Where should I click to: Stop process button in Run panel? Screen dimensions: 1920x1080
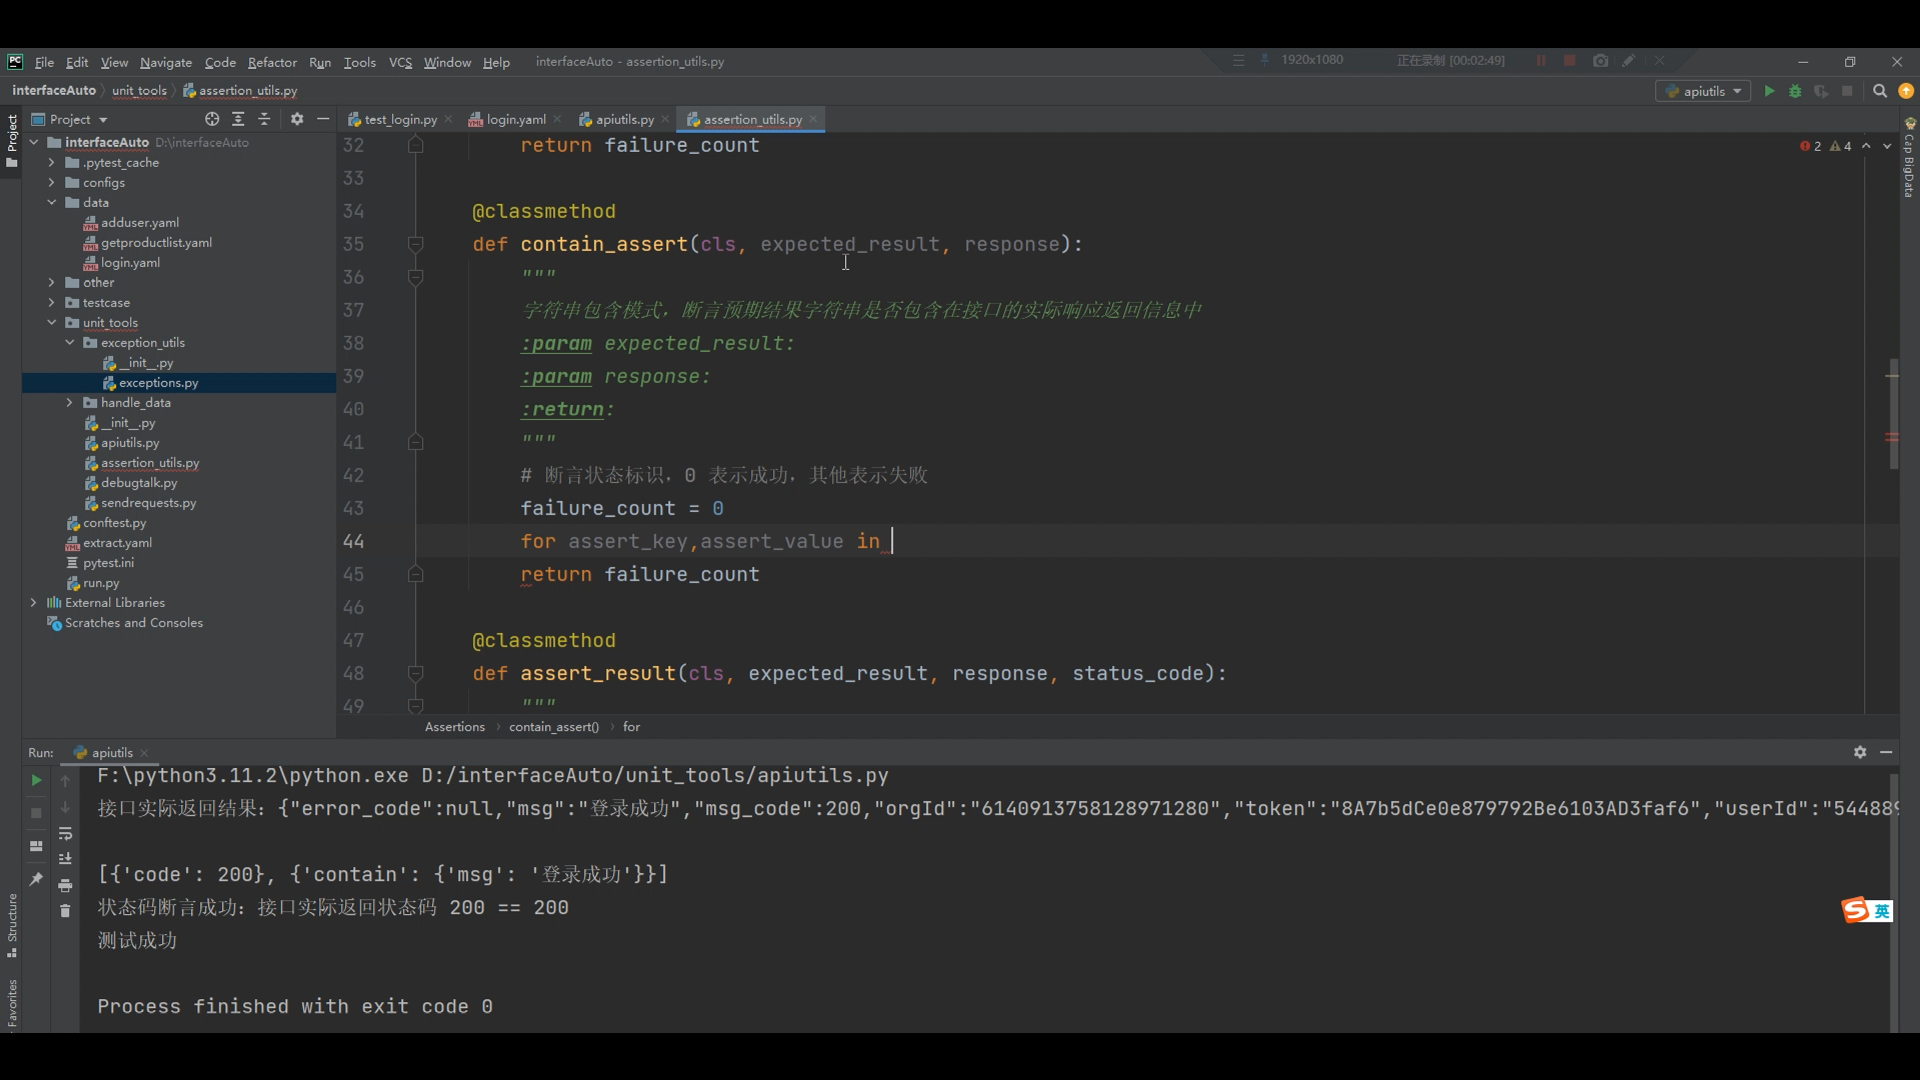point(36,813)
